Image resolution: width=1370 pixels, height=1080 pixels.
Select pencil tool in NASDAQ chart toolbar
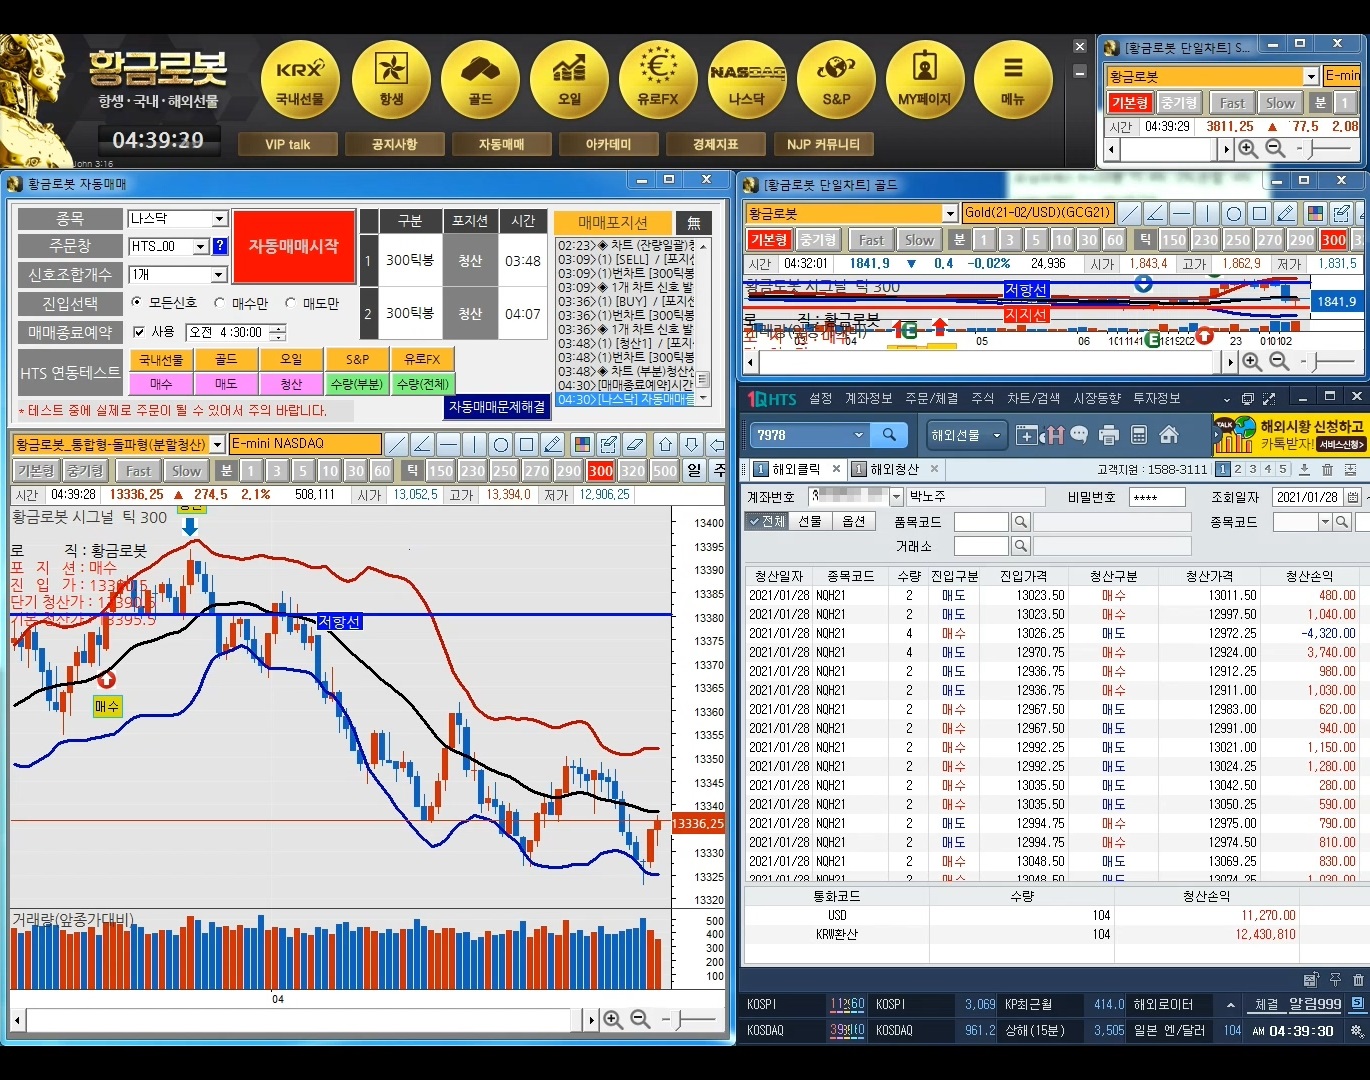click(553, 444)
